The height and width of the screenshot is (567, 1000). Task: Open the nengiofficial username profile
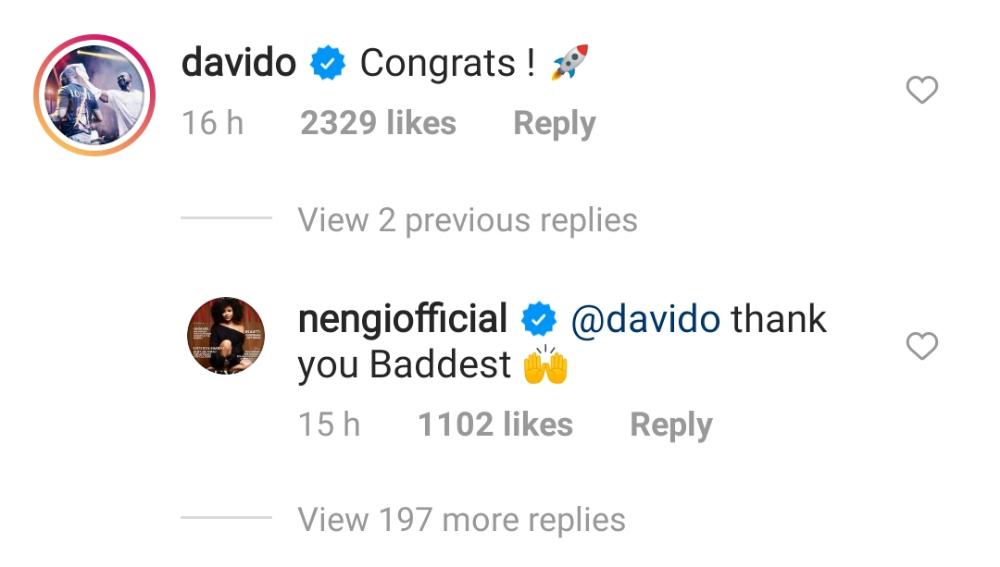click(403, 320)
